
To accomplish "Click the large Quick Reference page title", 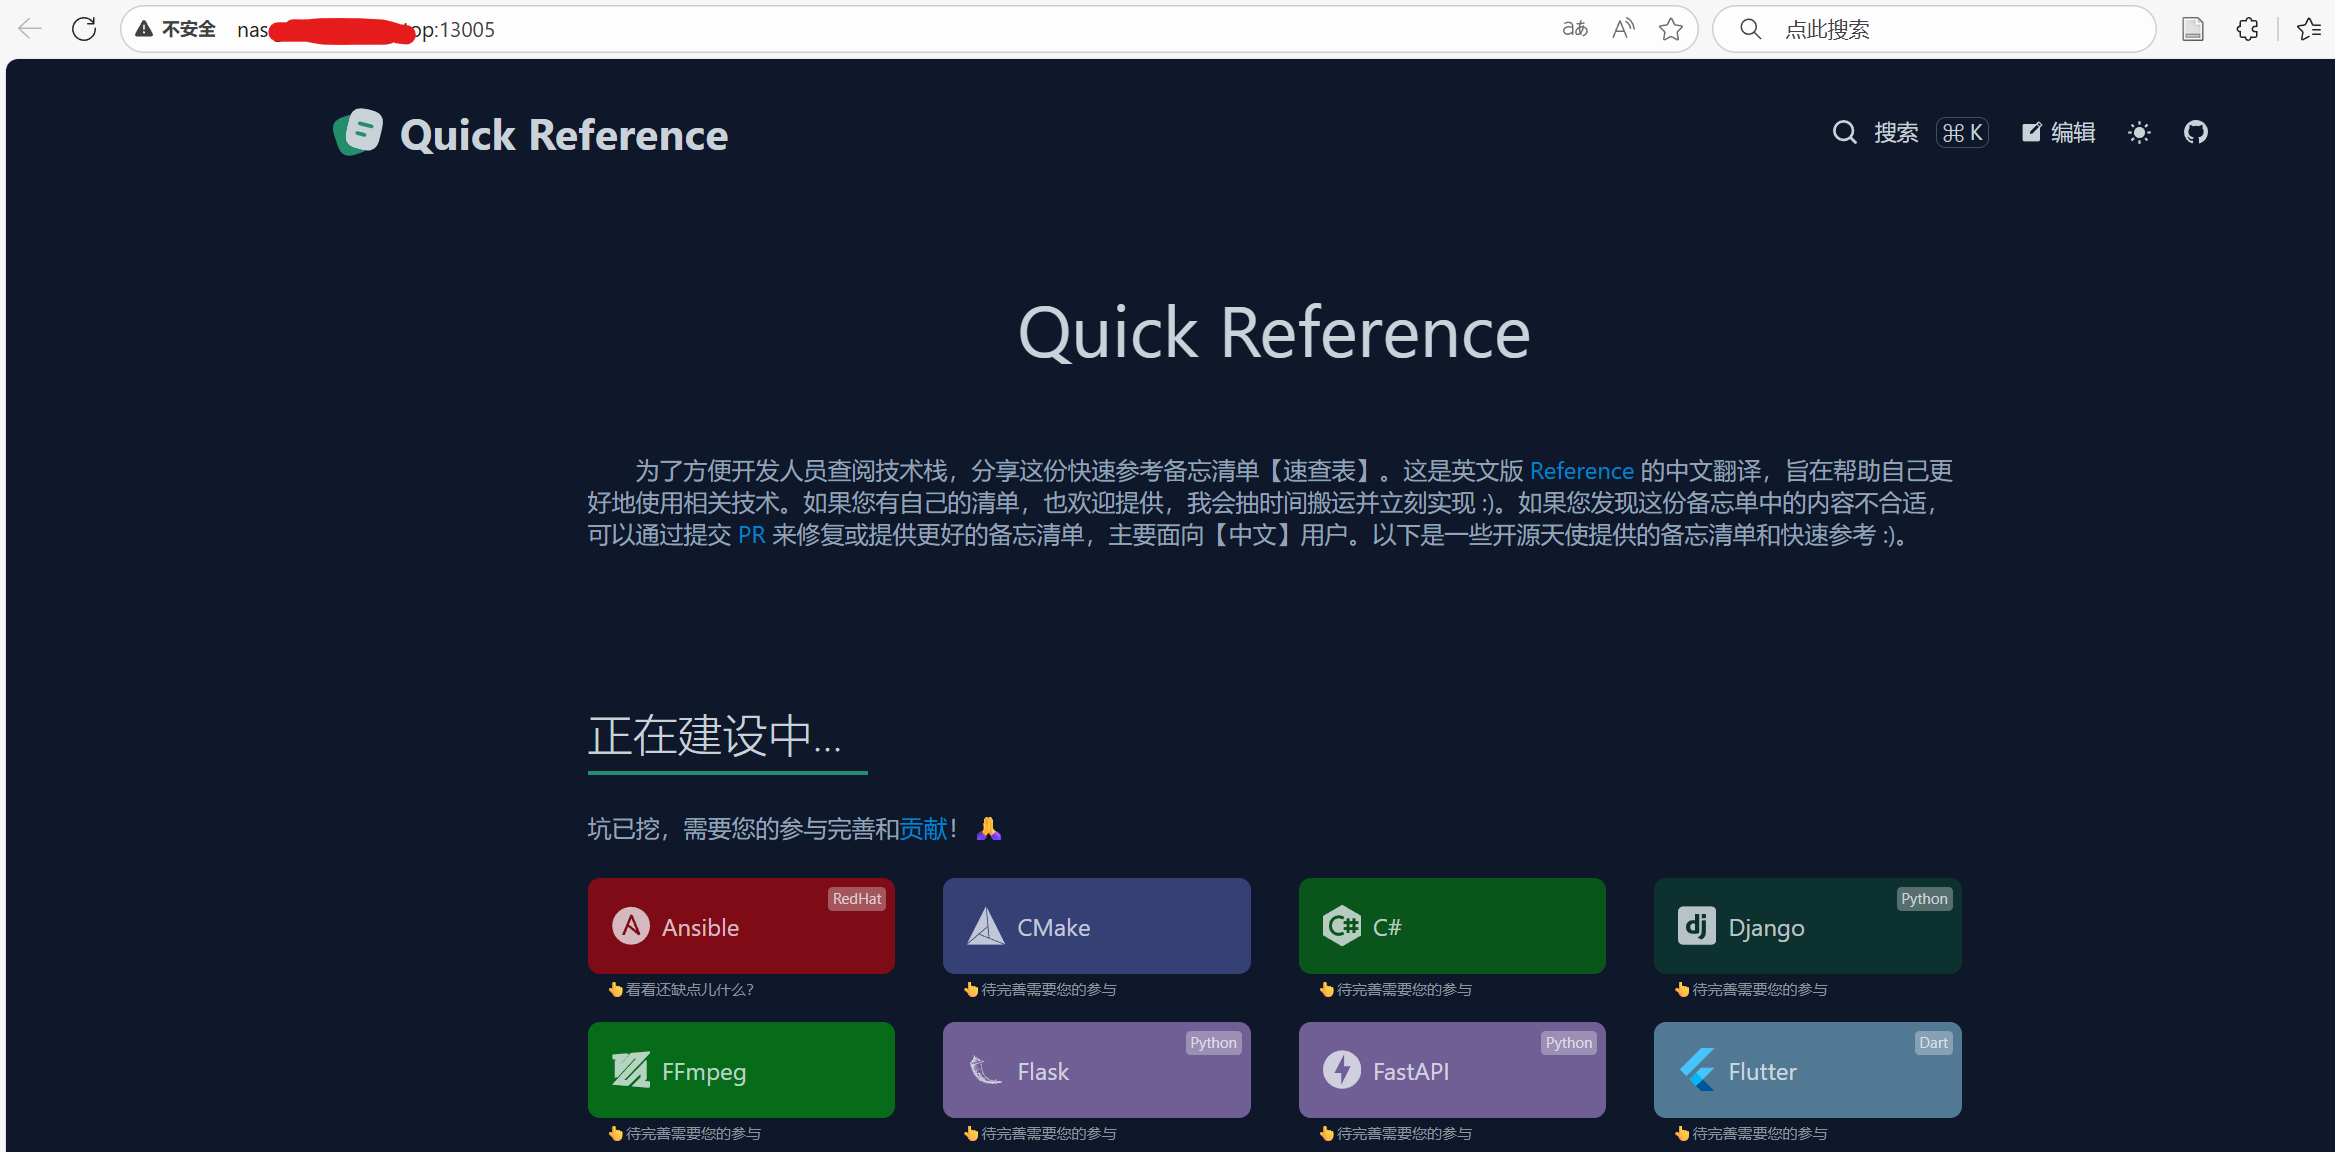I will point(1274,333).
